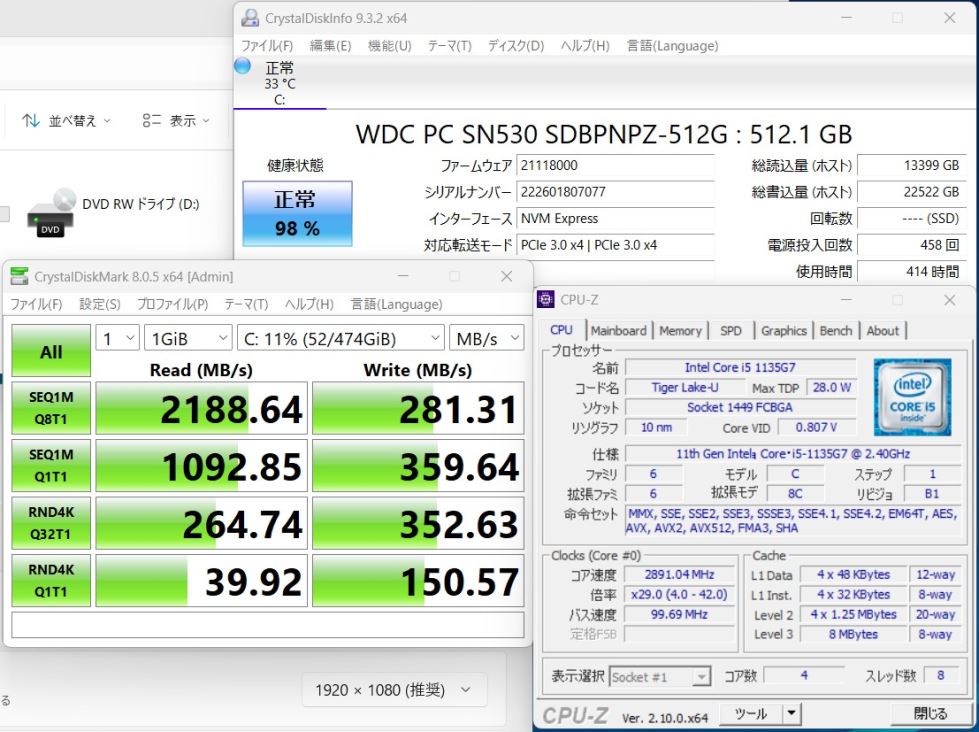Image resolution: width=979 pixels, height=732 pixels.
Task: Open the 1GiB test size dropdown
Action: (x=188, y=339)
